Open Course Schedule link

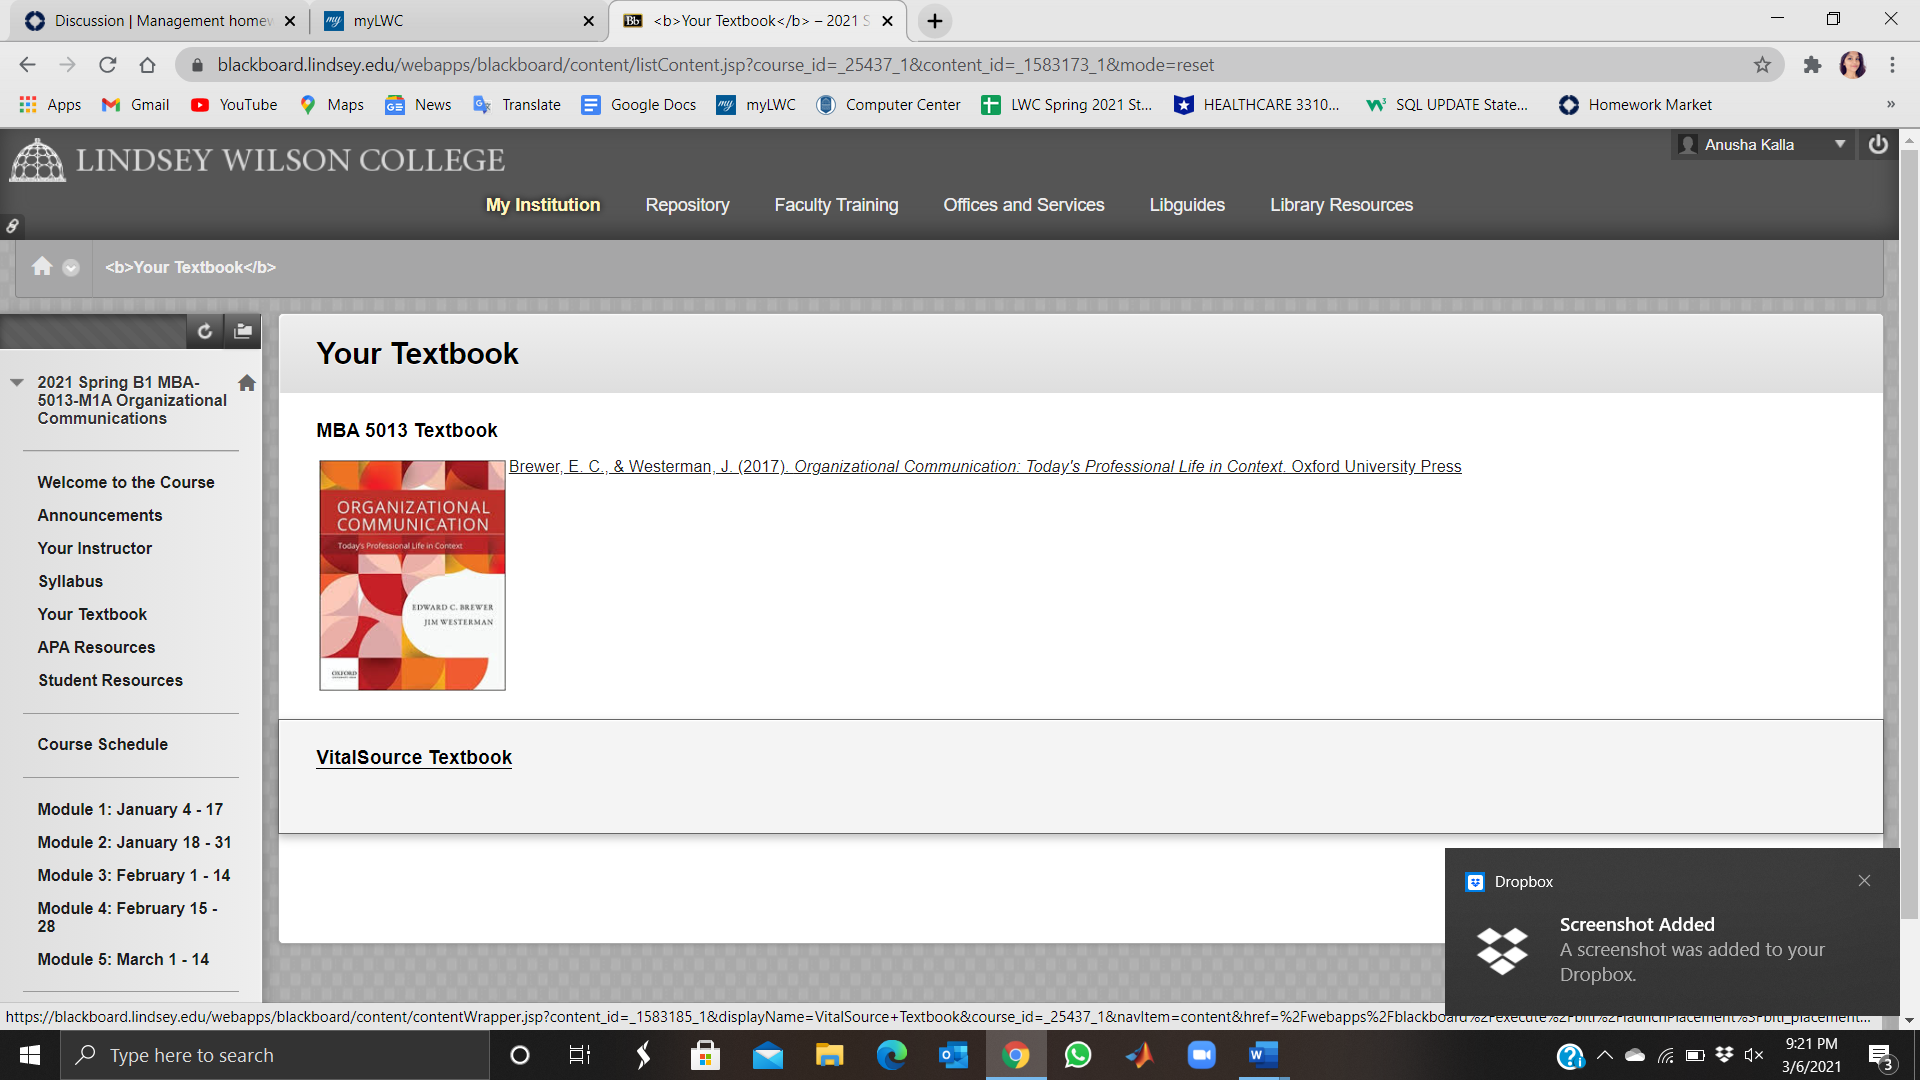point(102,745)
